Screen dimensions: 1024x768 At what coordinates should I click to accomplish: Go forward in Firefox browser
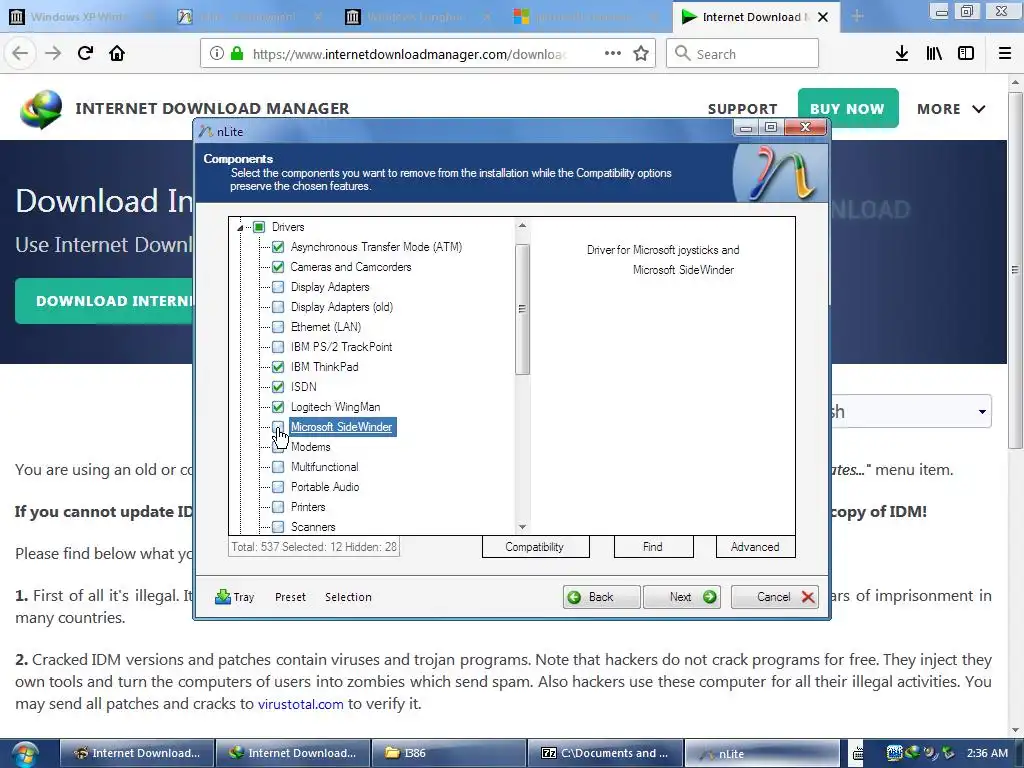53,54
